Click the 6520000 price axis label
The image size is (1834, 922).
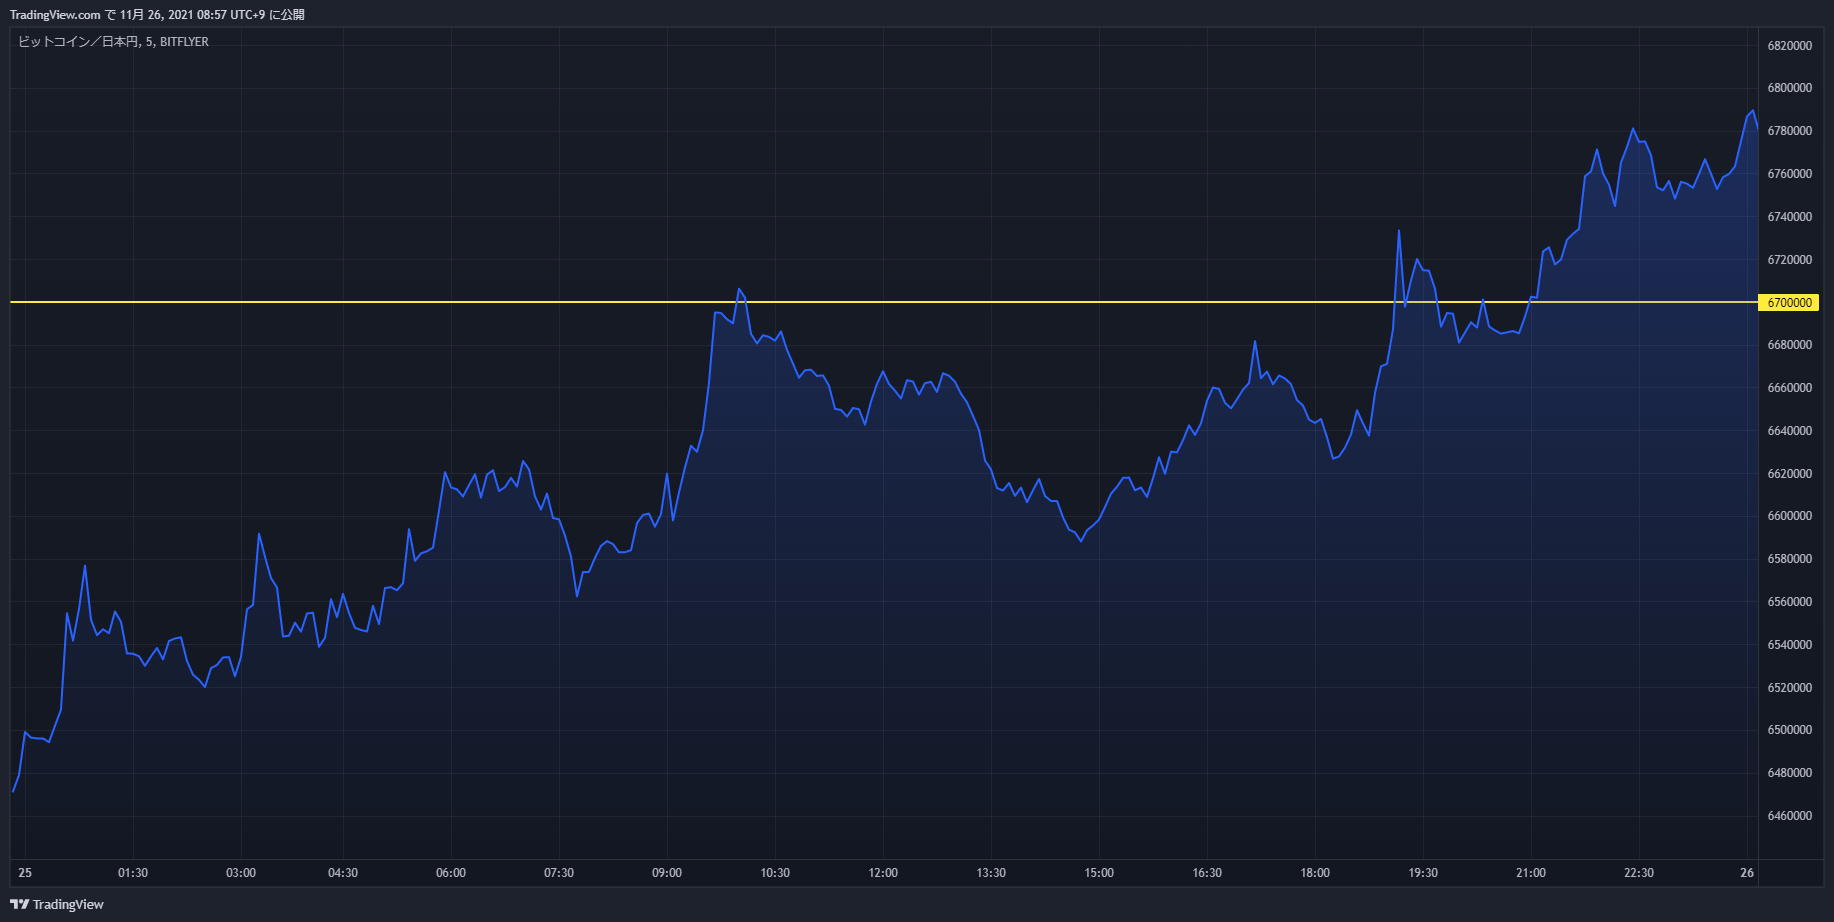(1790, 688)
